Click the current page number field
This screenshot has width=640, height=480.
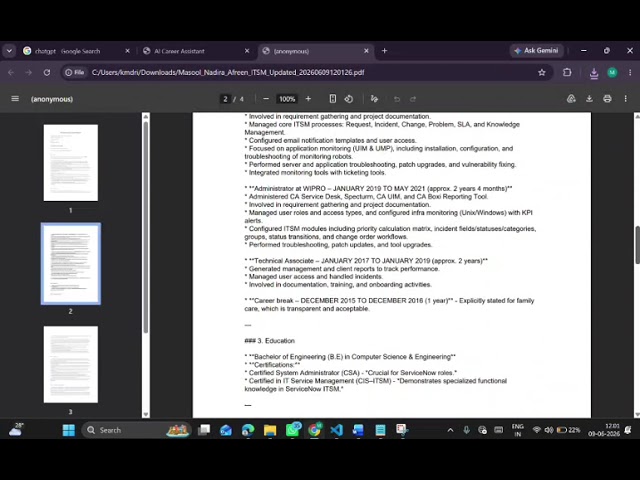pyautogui.click(x=225, y=99)
